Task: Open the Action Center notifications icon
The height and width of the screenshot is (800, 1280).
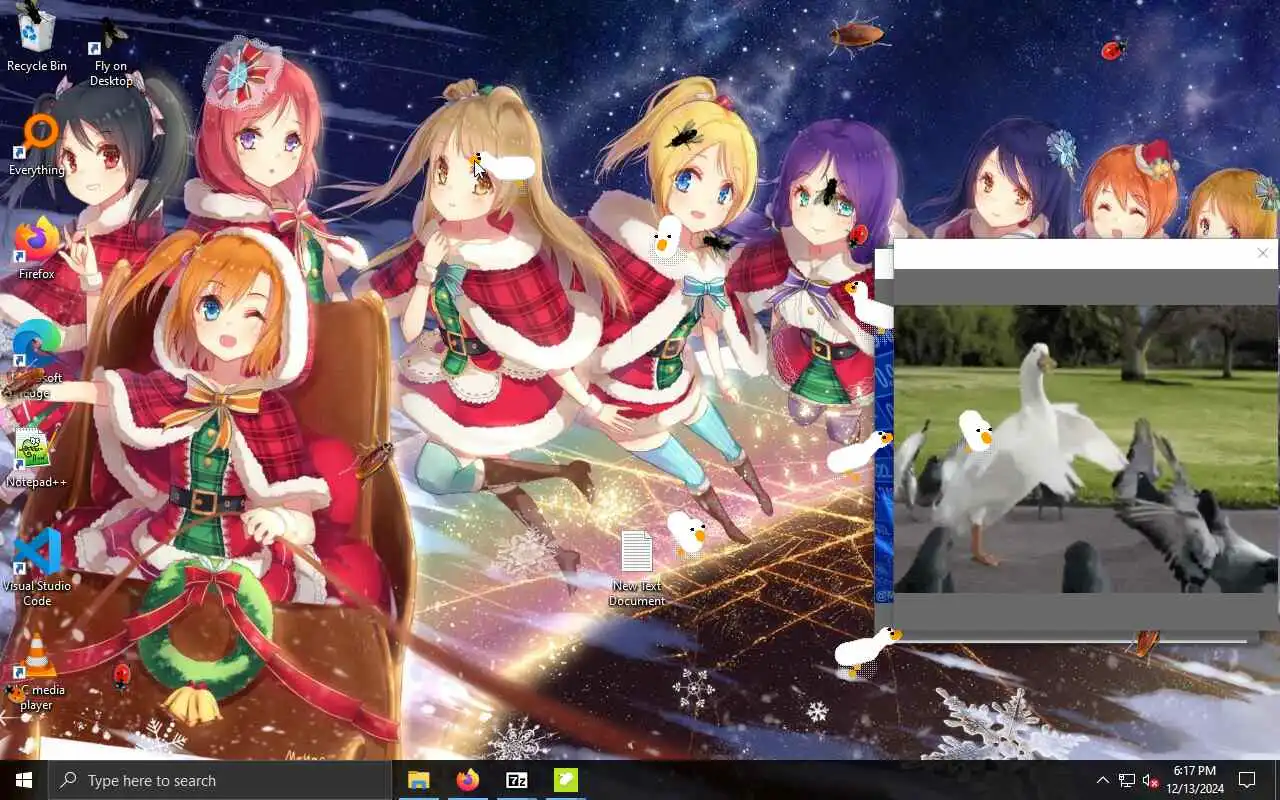Action: tap(1248, 780)
